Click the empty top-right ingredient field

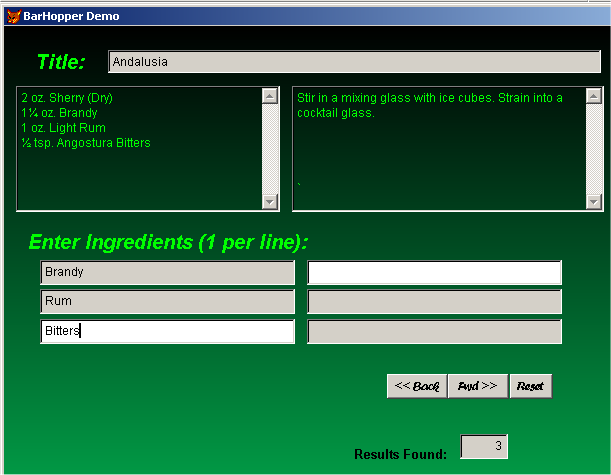pyautogui.click(x=434, y=272)
